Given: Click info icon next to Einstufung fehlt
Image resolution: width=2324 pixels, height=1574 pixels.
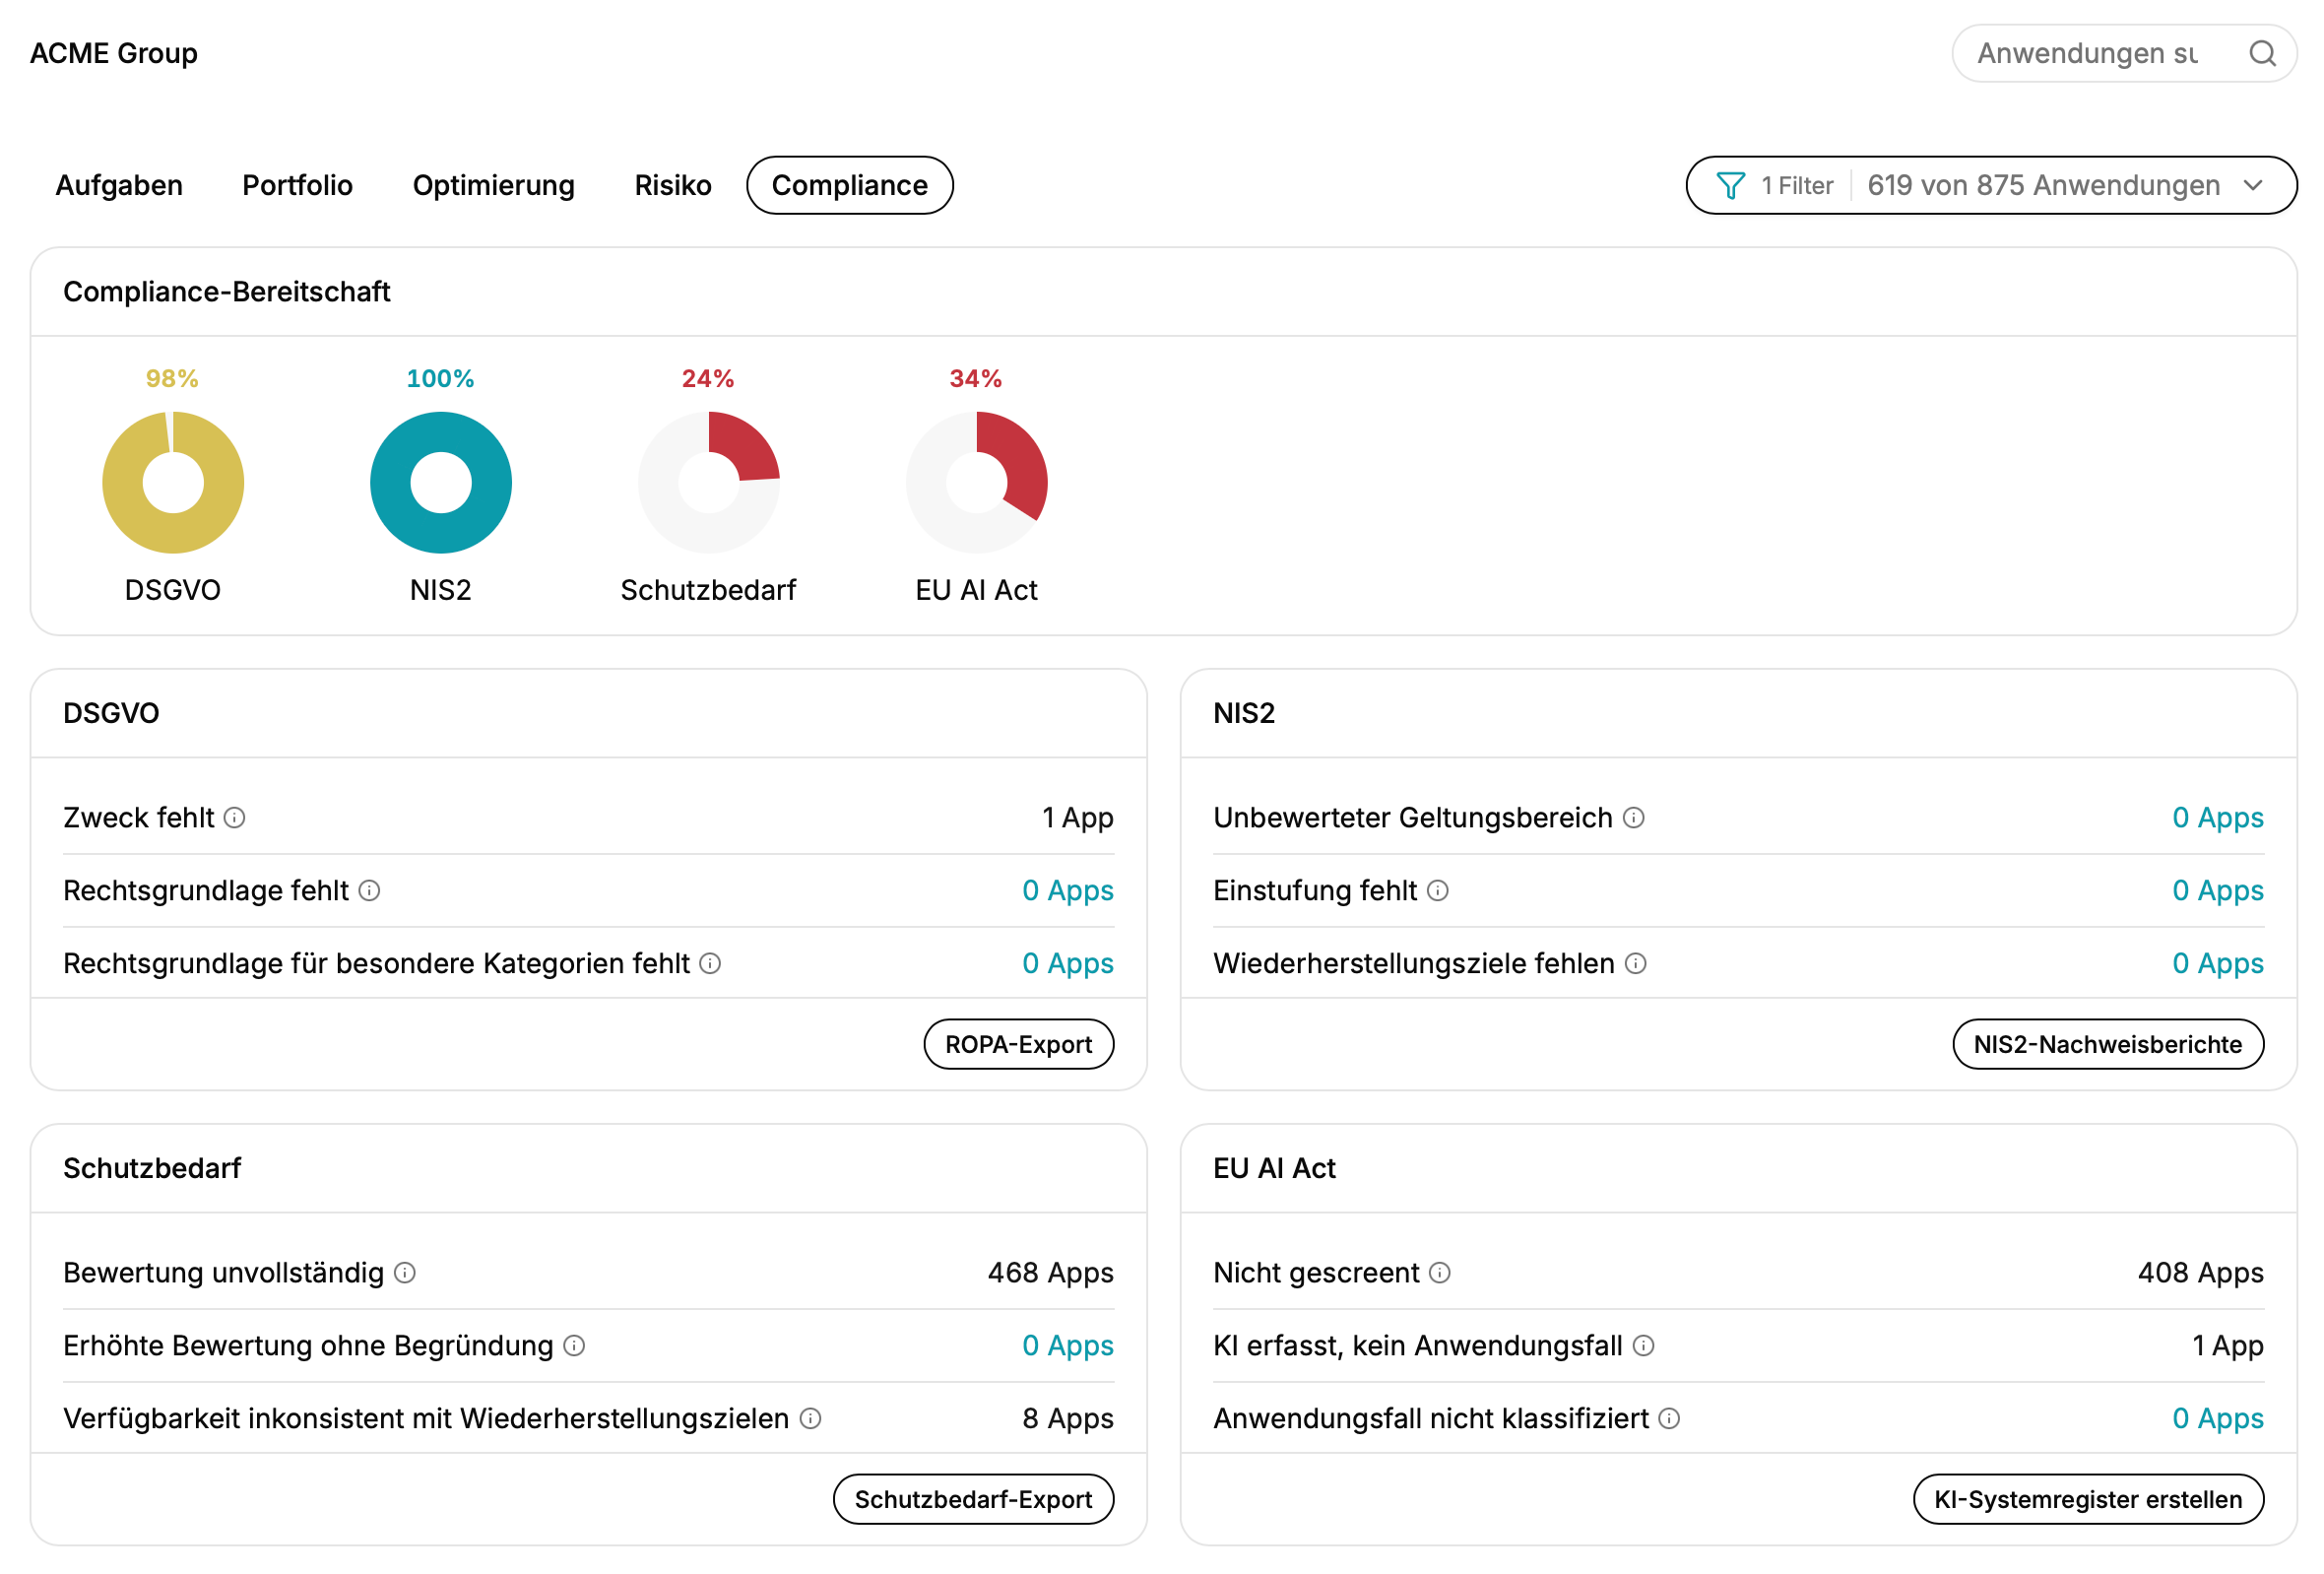Looking at the screenshot, I should click(x=1437, y=890).
